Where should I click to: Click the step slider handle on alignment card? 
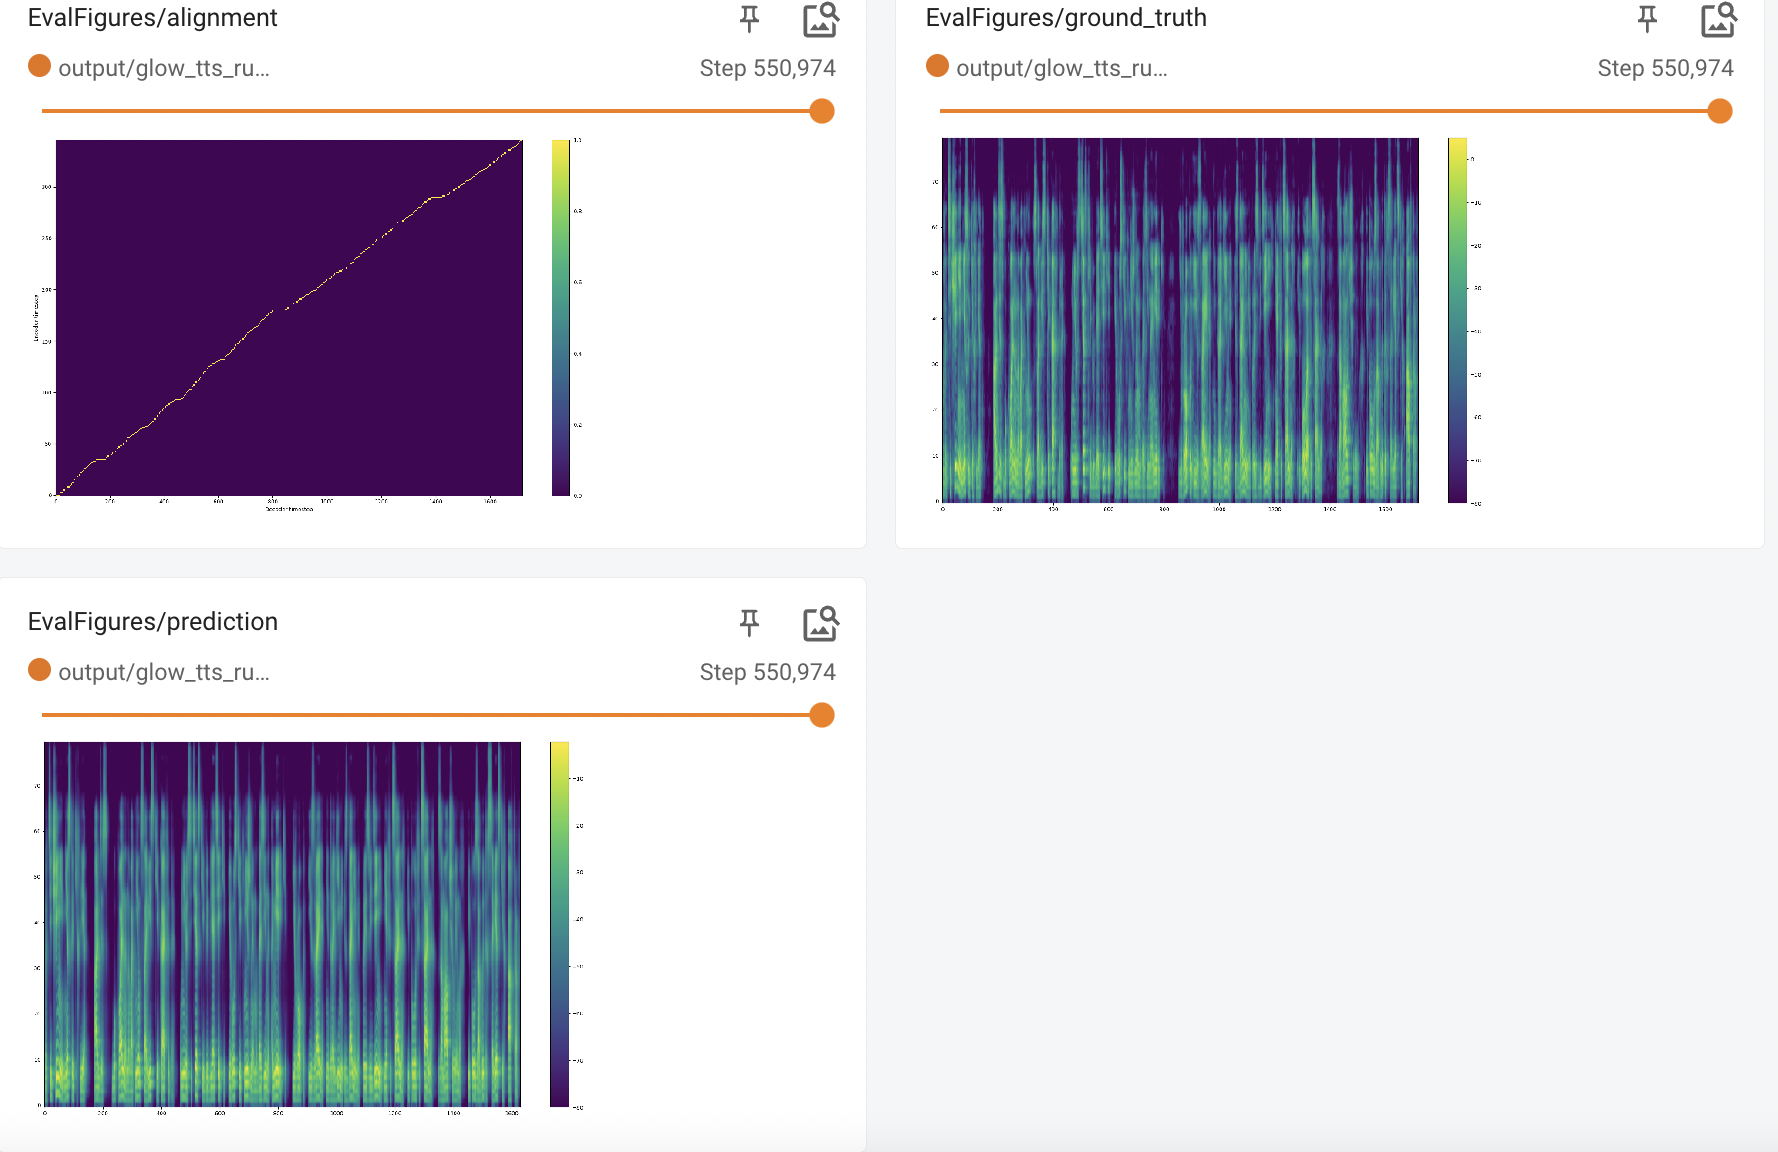[x=822, y=111]
